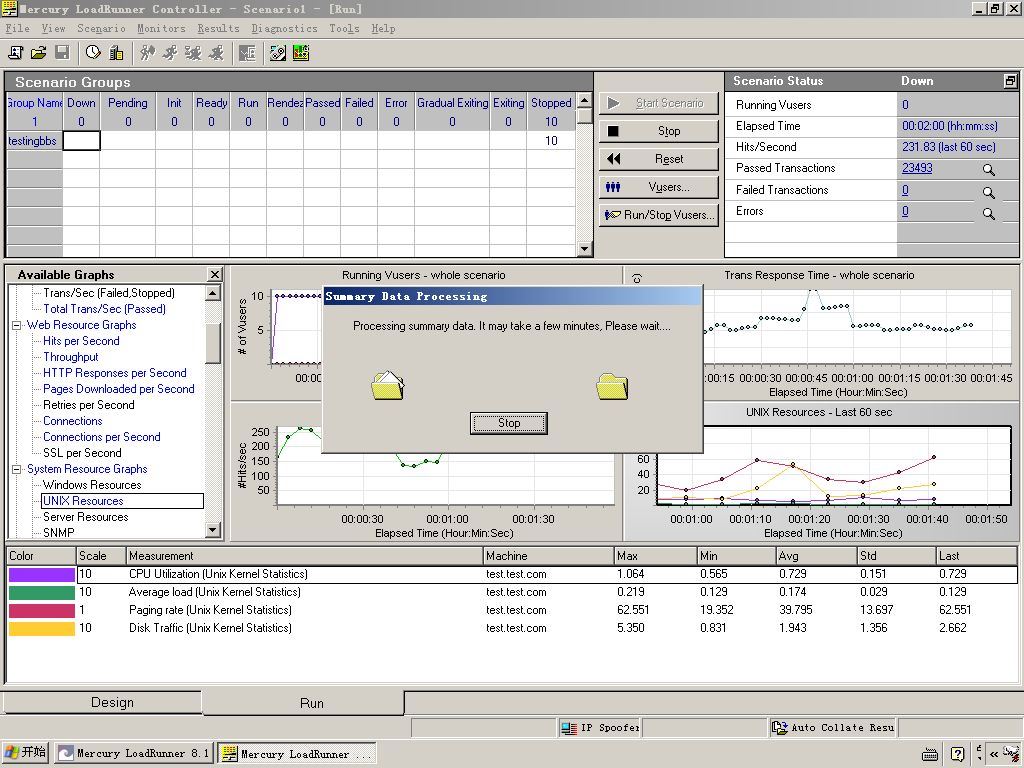1024x768 pixels.
Task: Open the Passed Transactions 23493 link
Action: [917, 168]
